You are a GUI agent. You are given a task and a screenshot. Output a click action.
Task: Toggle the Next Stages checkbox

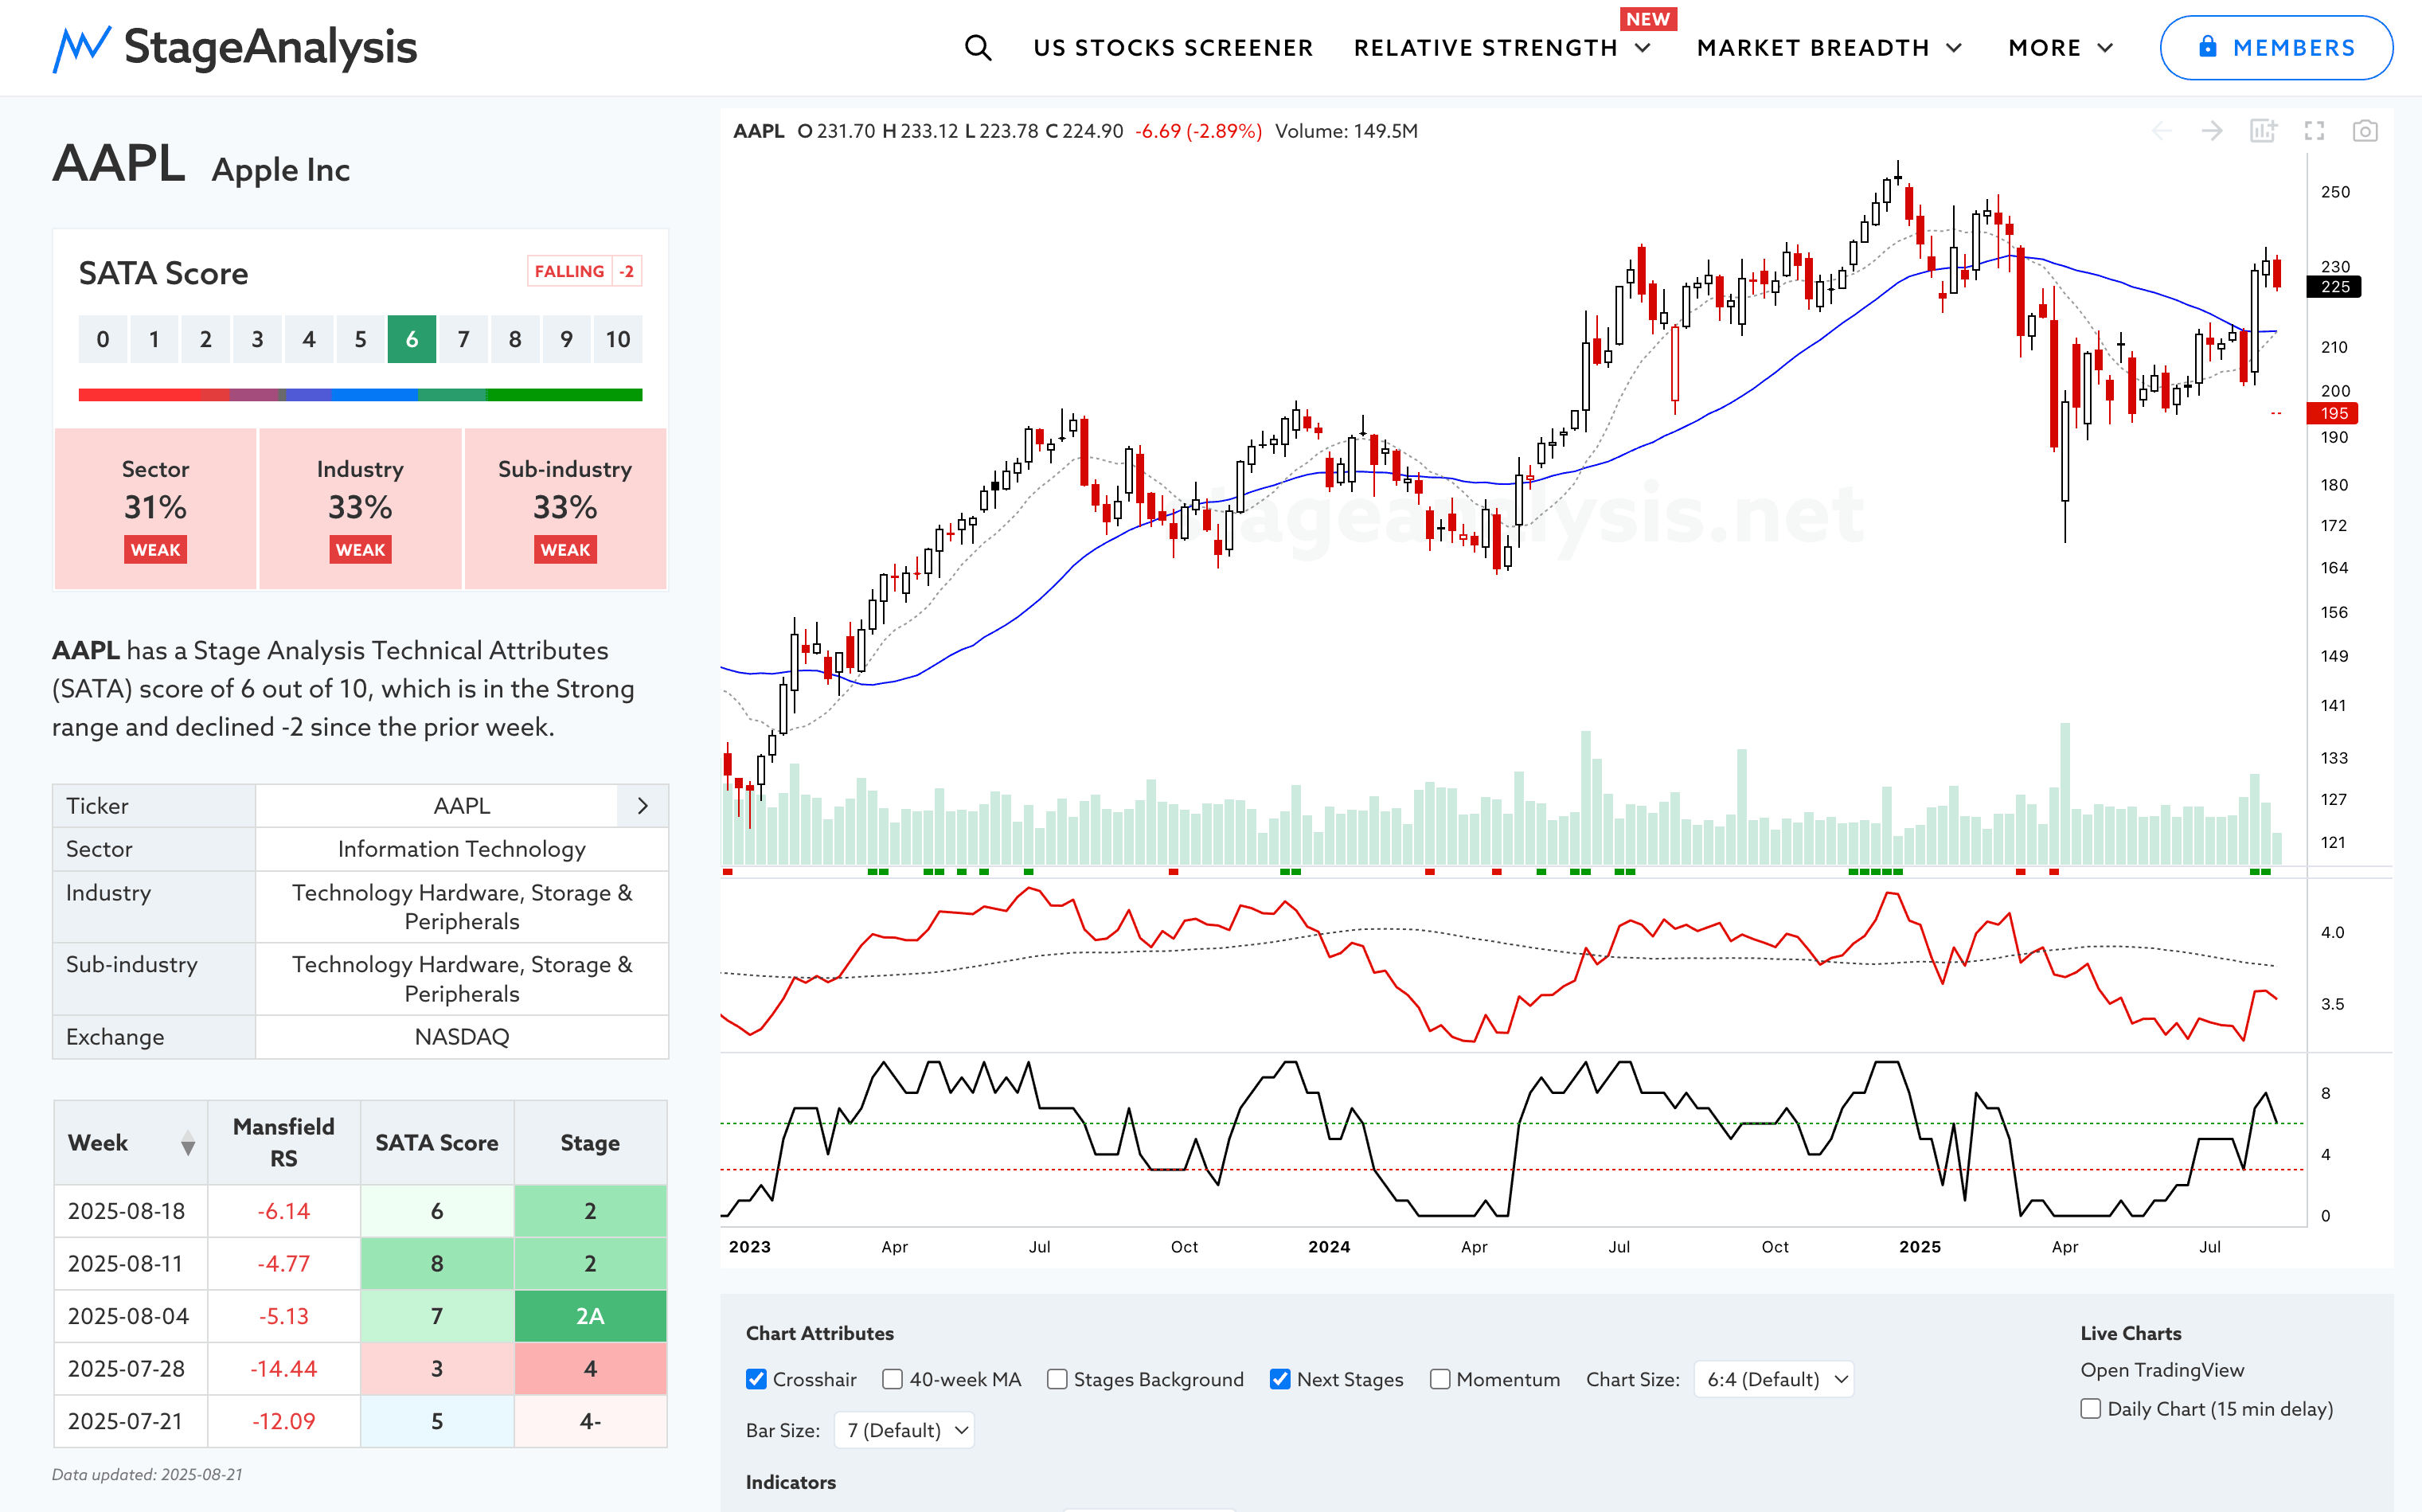(1280, 1379)
